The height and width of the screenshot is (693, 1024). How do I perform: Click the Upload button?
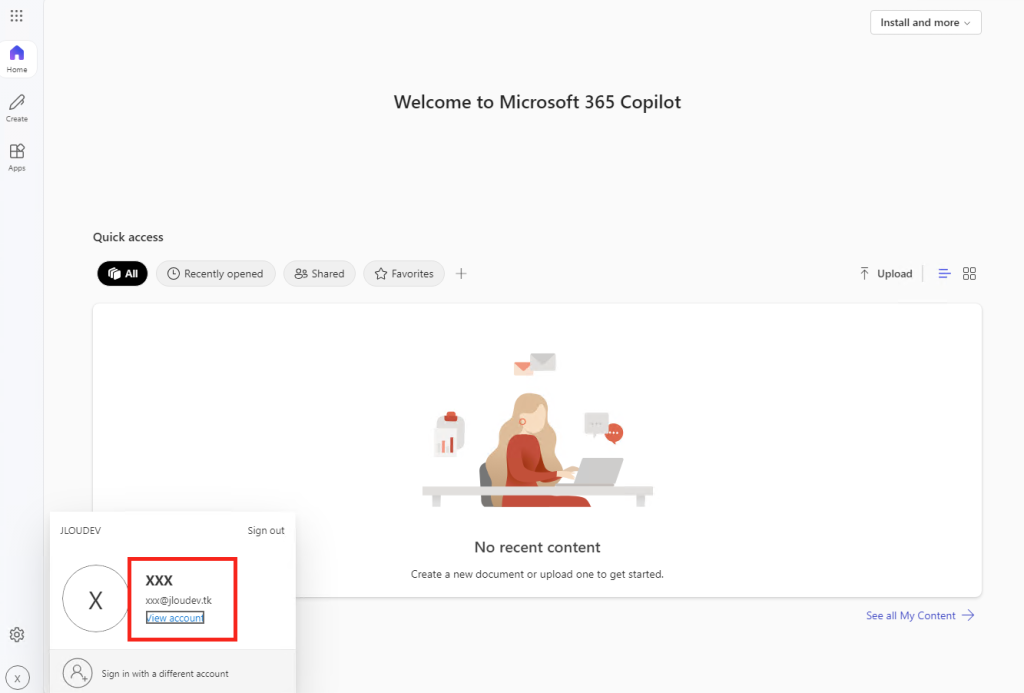886,274
